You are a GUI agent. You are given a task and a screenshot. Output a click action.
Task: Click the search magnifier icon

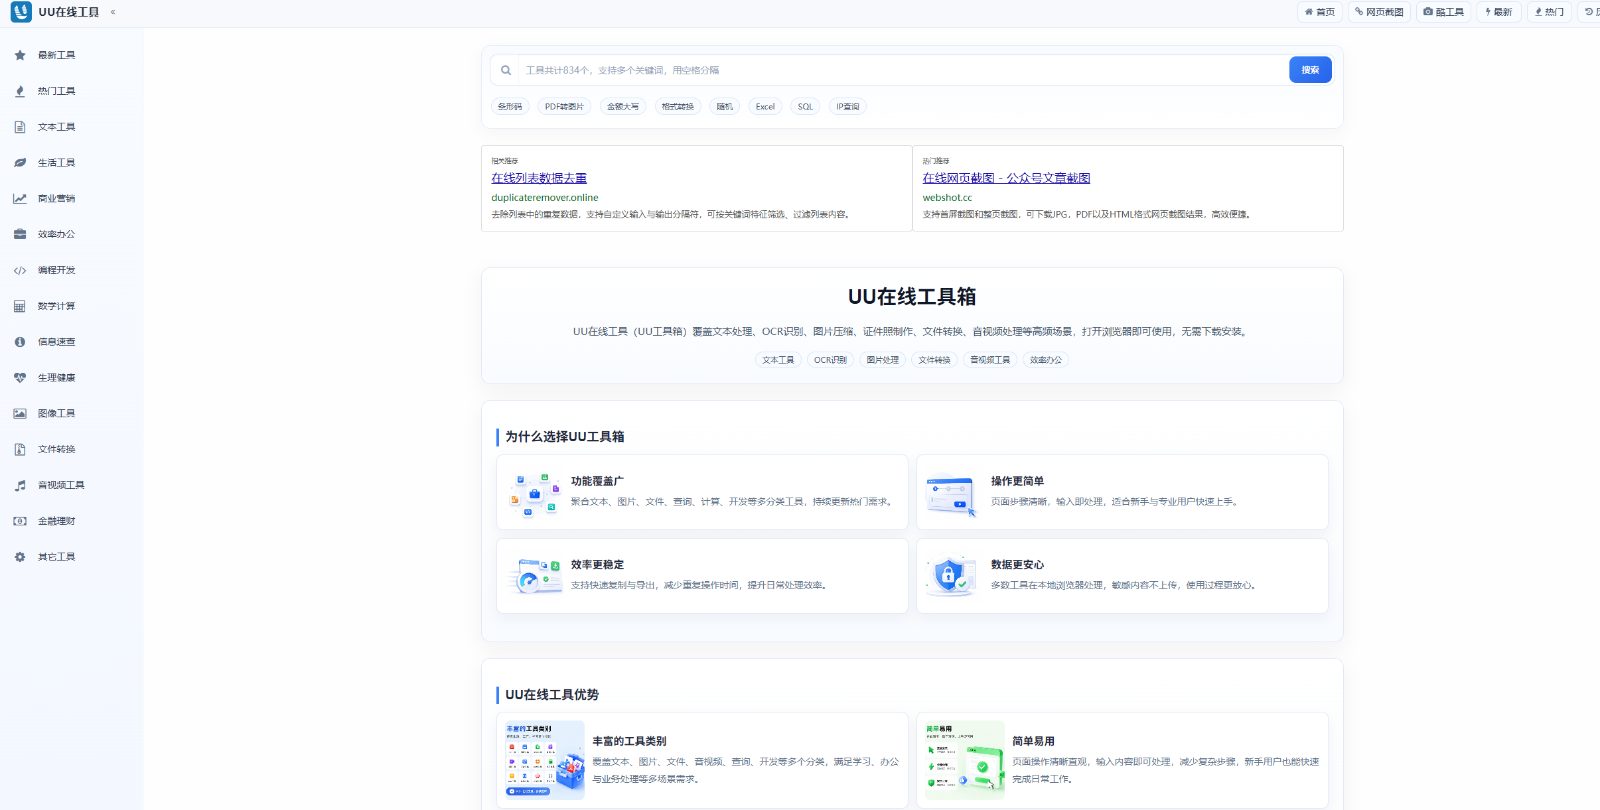tap(506, 70)
